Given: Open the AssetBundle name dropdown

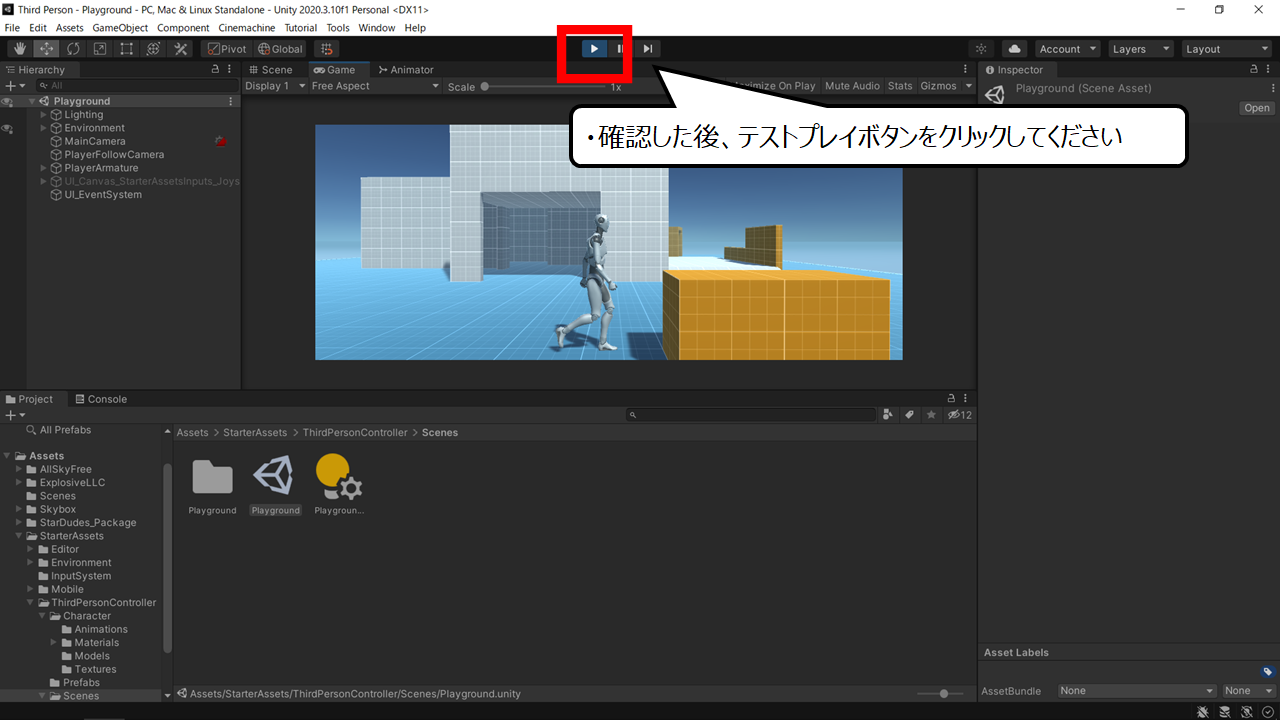Looking at the screenshot, I should 1137,691.
